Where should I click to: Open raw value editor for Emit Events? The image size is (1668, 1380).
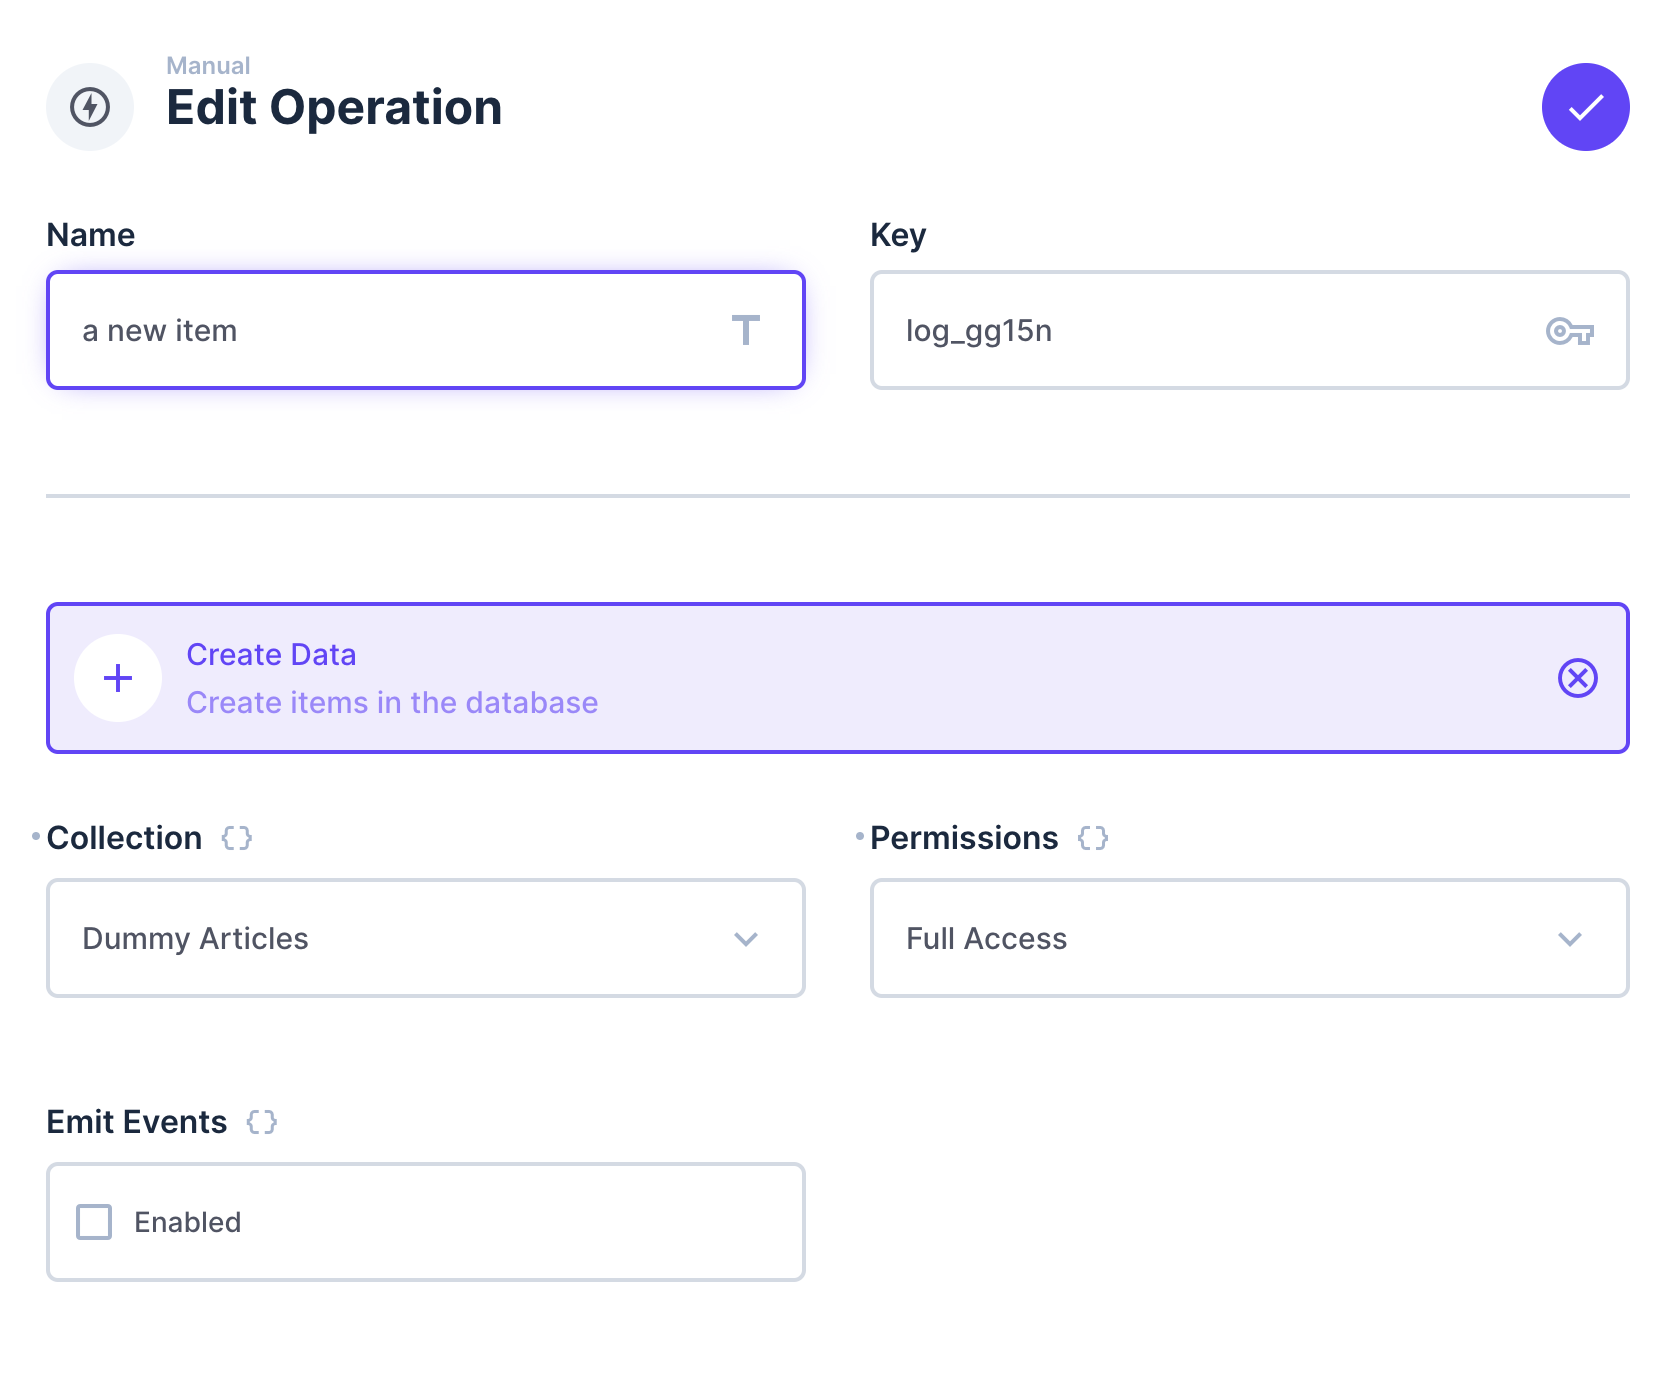[x=262, y=1122]
